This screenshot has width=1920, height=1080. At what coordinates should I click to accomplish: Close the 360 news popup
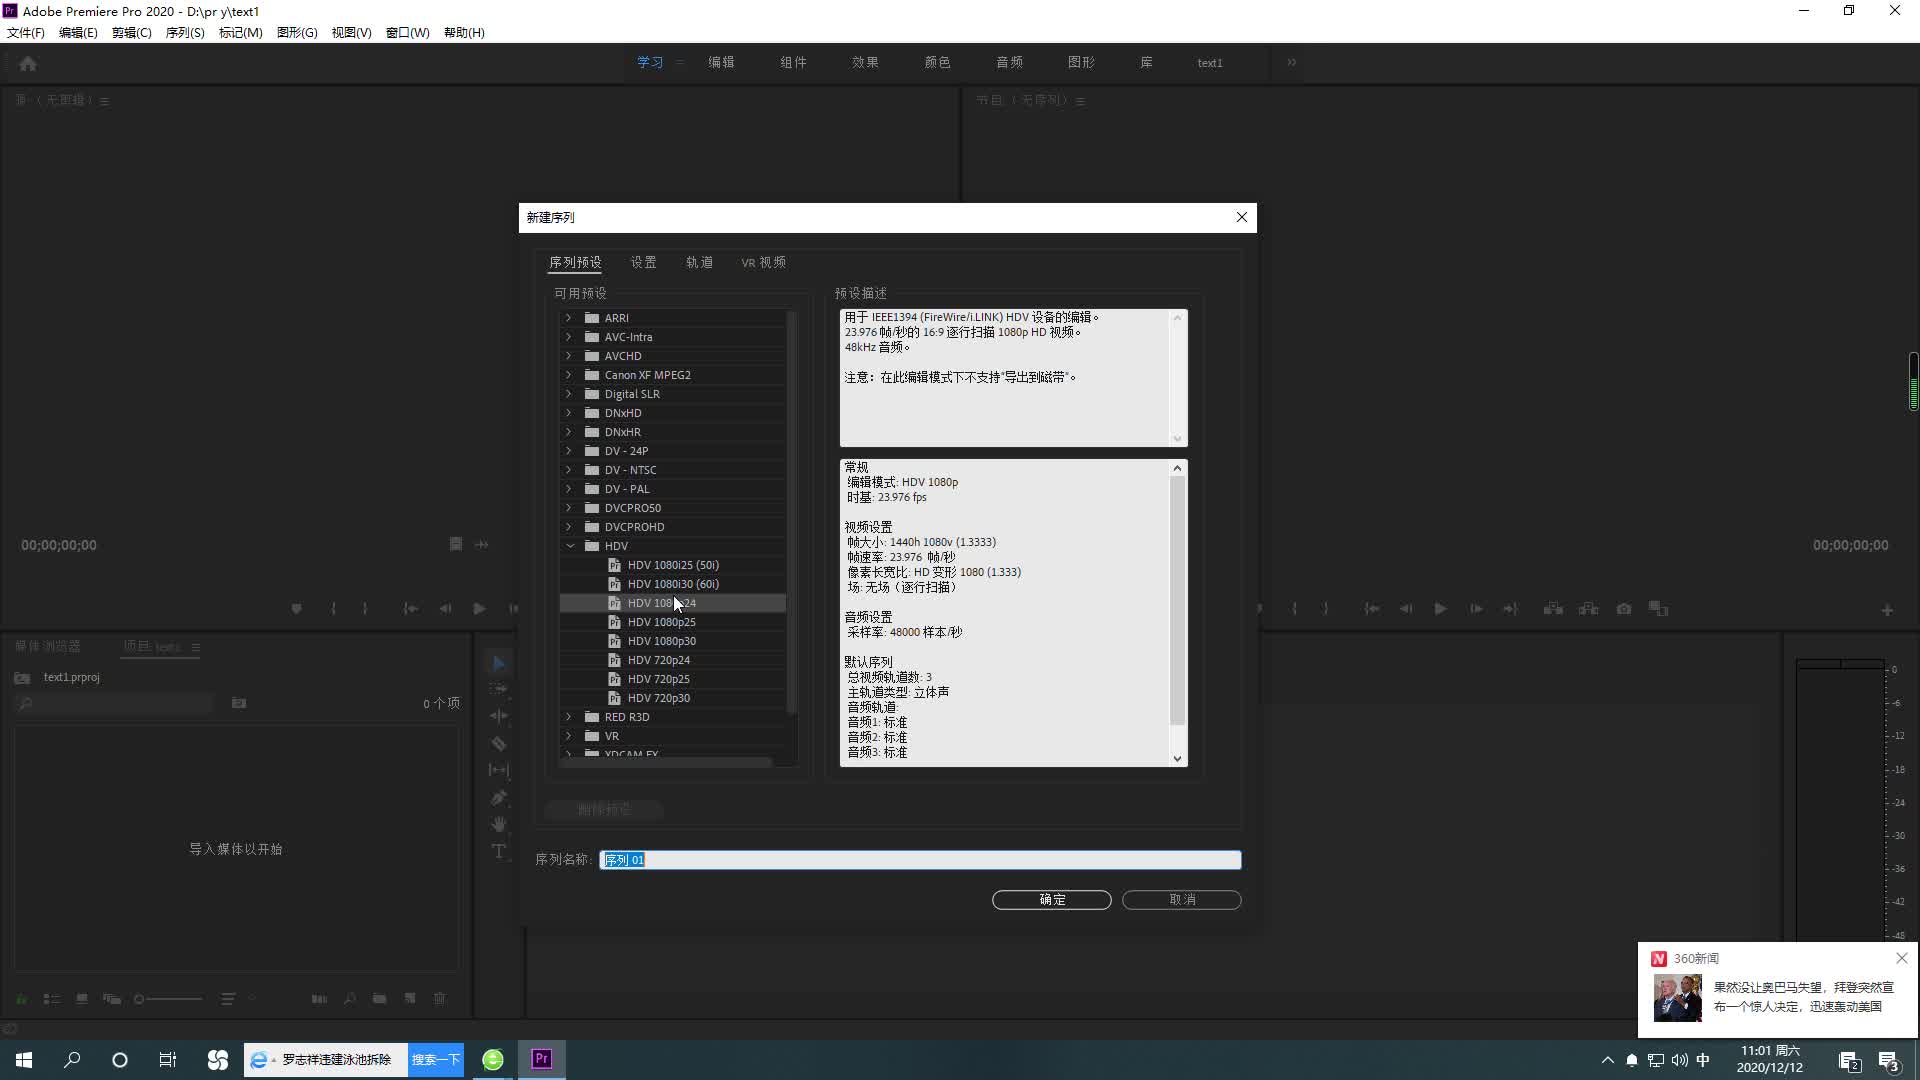(1902, 958)
